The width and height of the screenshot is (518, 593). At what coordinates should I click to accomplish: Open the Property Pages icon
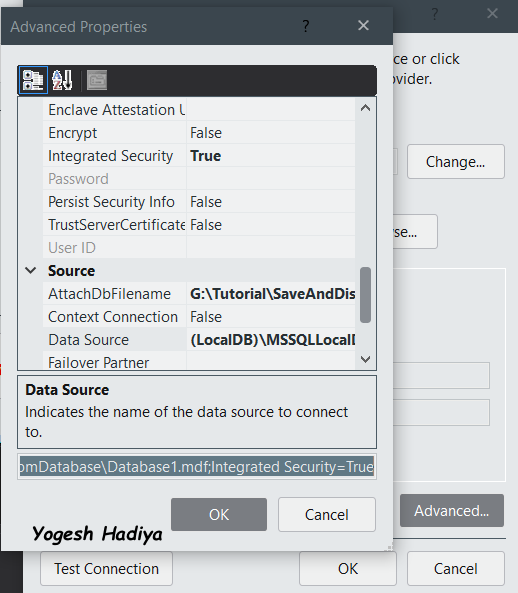(x=97, y=80)
